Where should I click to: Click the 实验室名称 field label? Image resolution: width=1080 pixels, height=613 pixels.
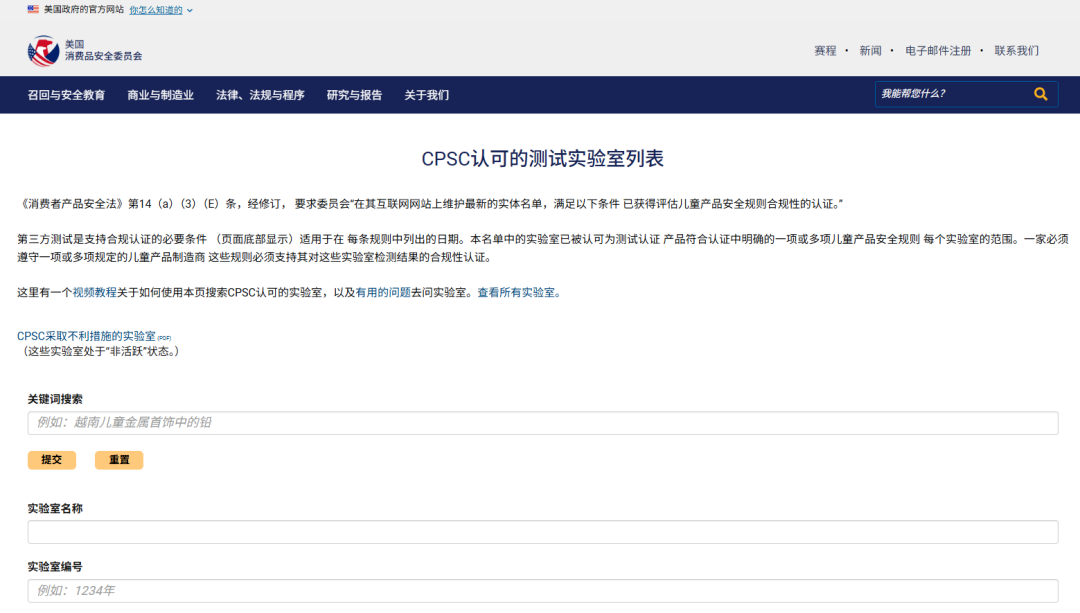click(55, 508)
